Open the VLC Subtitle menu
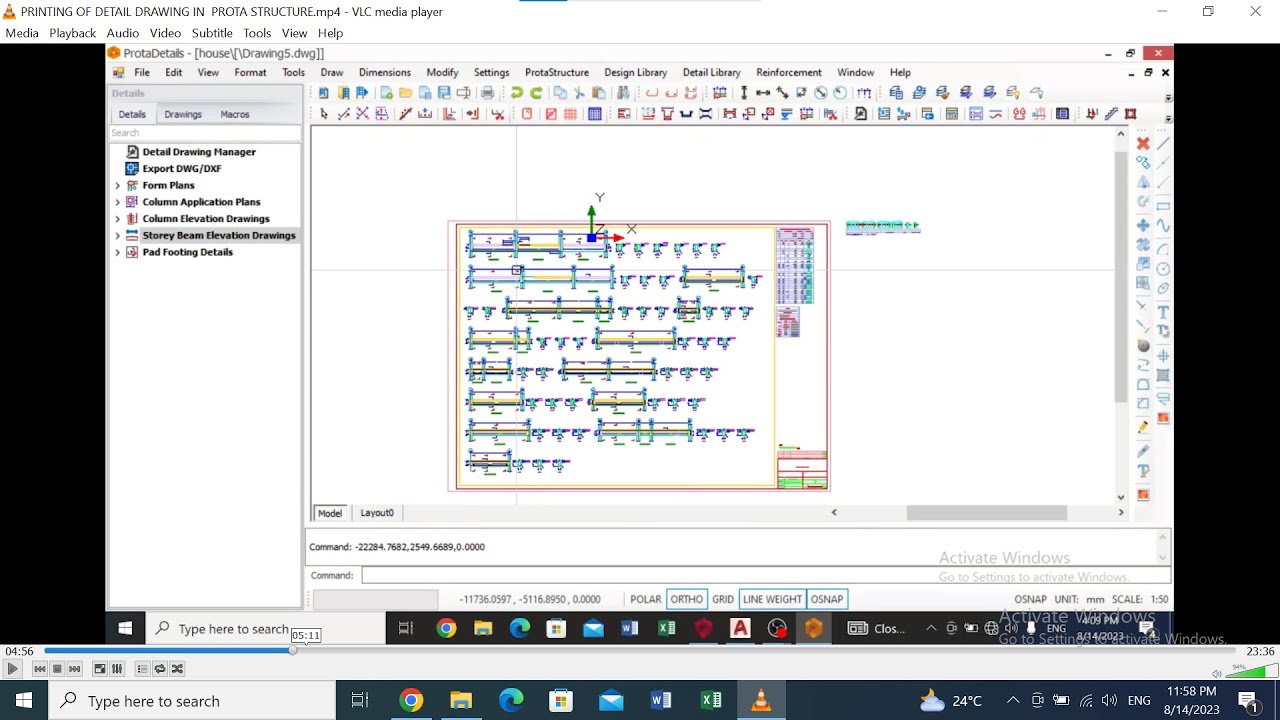The width and height of the screenshot is (1280, 720). [212, 33]
